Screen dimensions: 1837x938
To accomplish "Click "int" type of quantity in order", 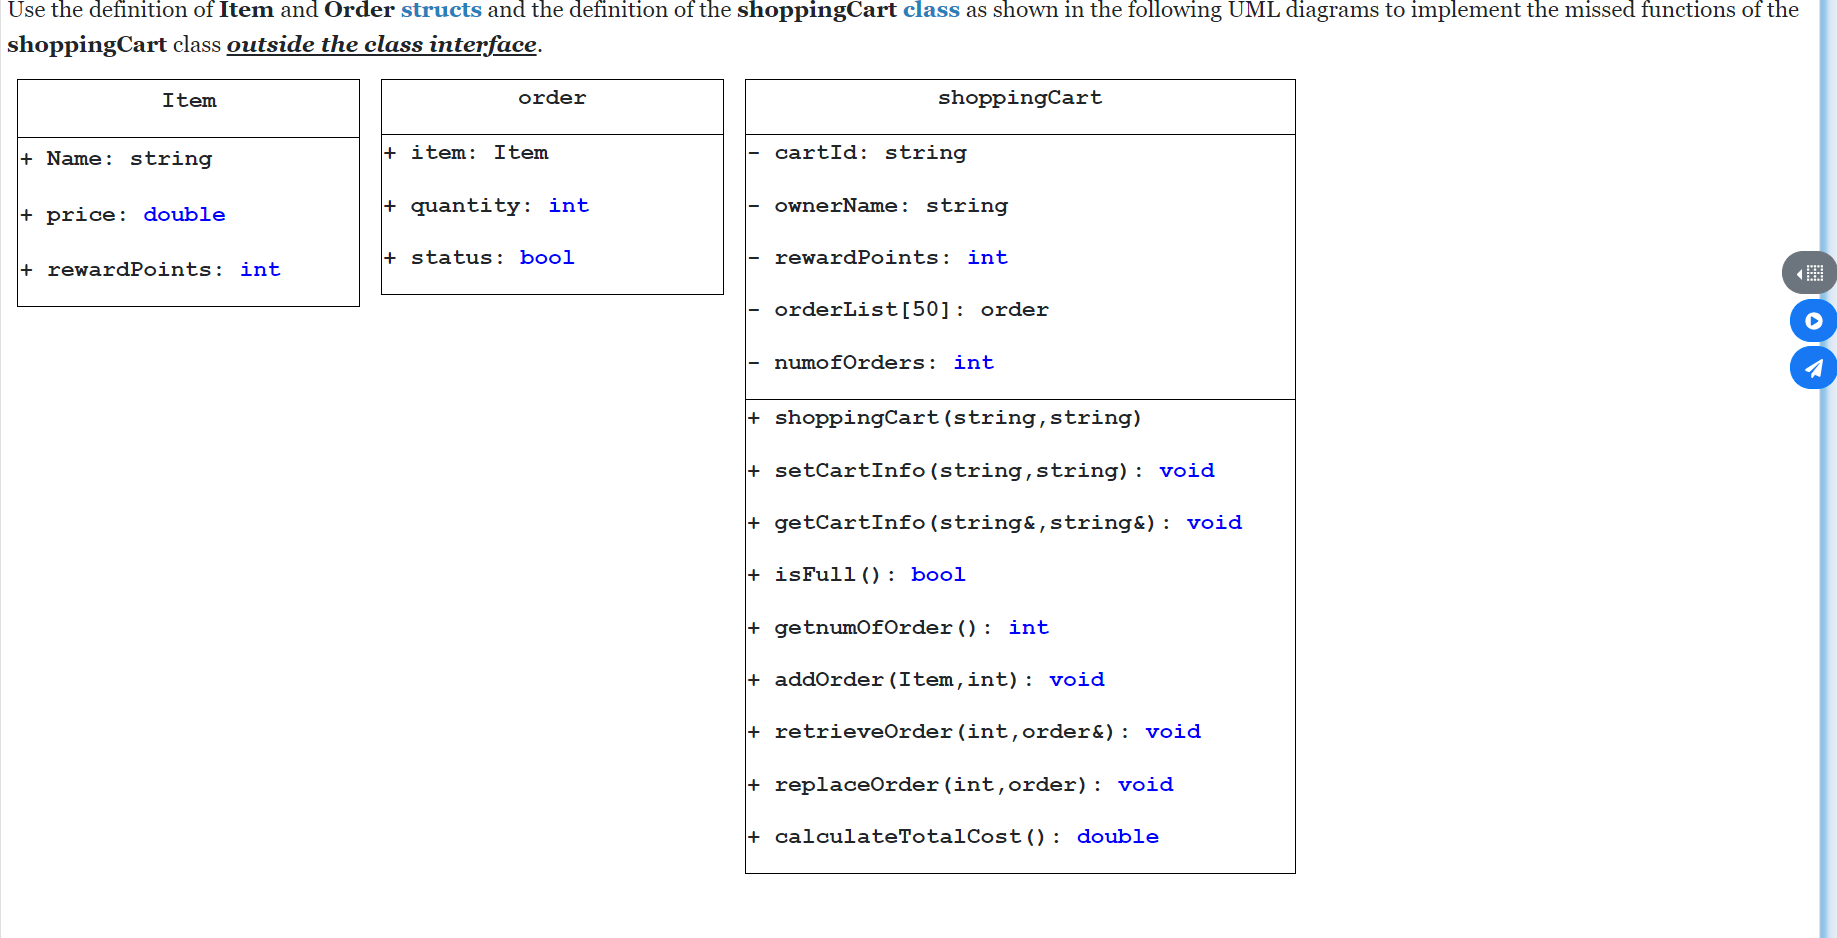I will point(568,205).
